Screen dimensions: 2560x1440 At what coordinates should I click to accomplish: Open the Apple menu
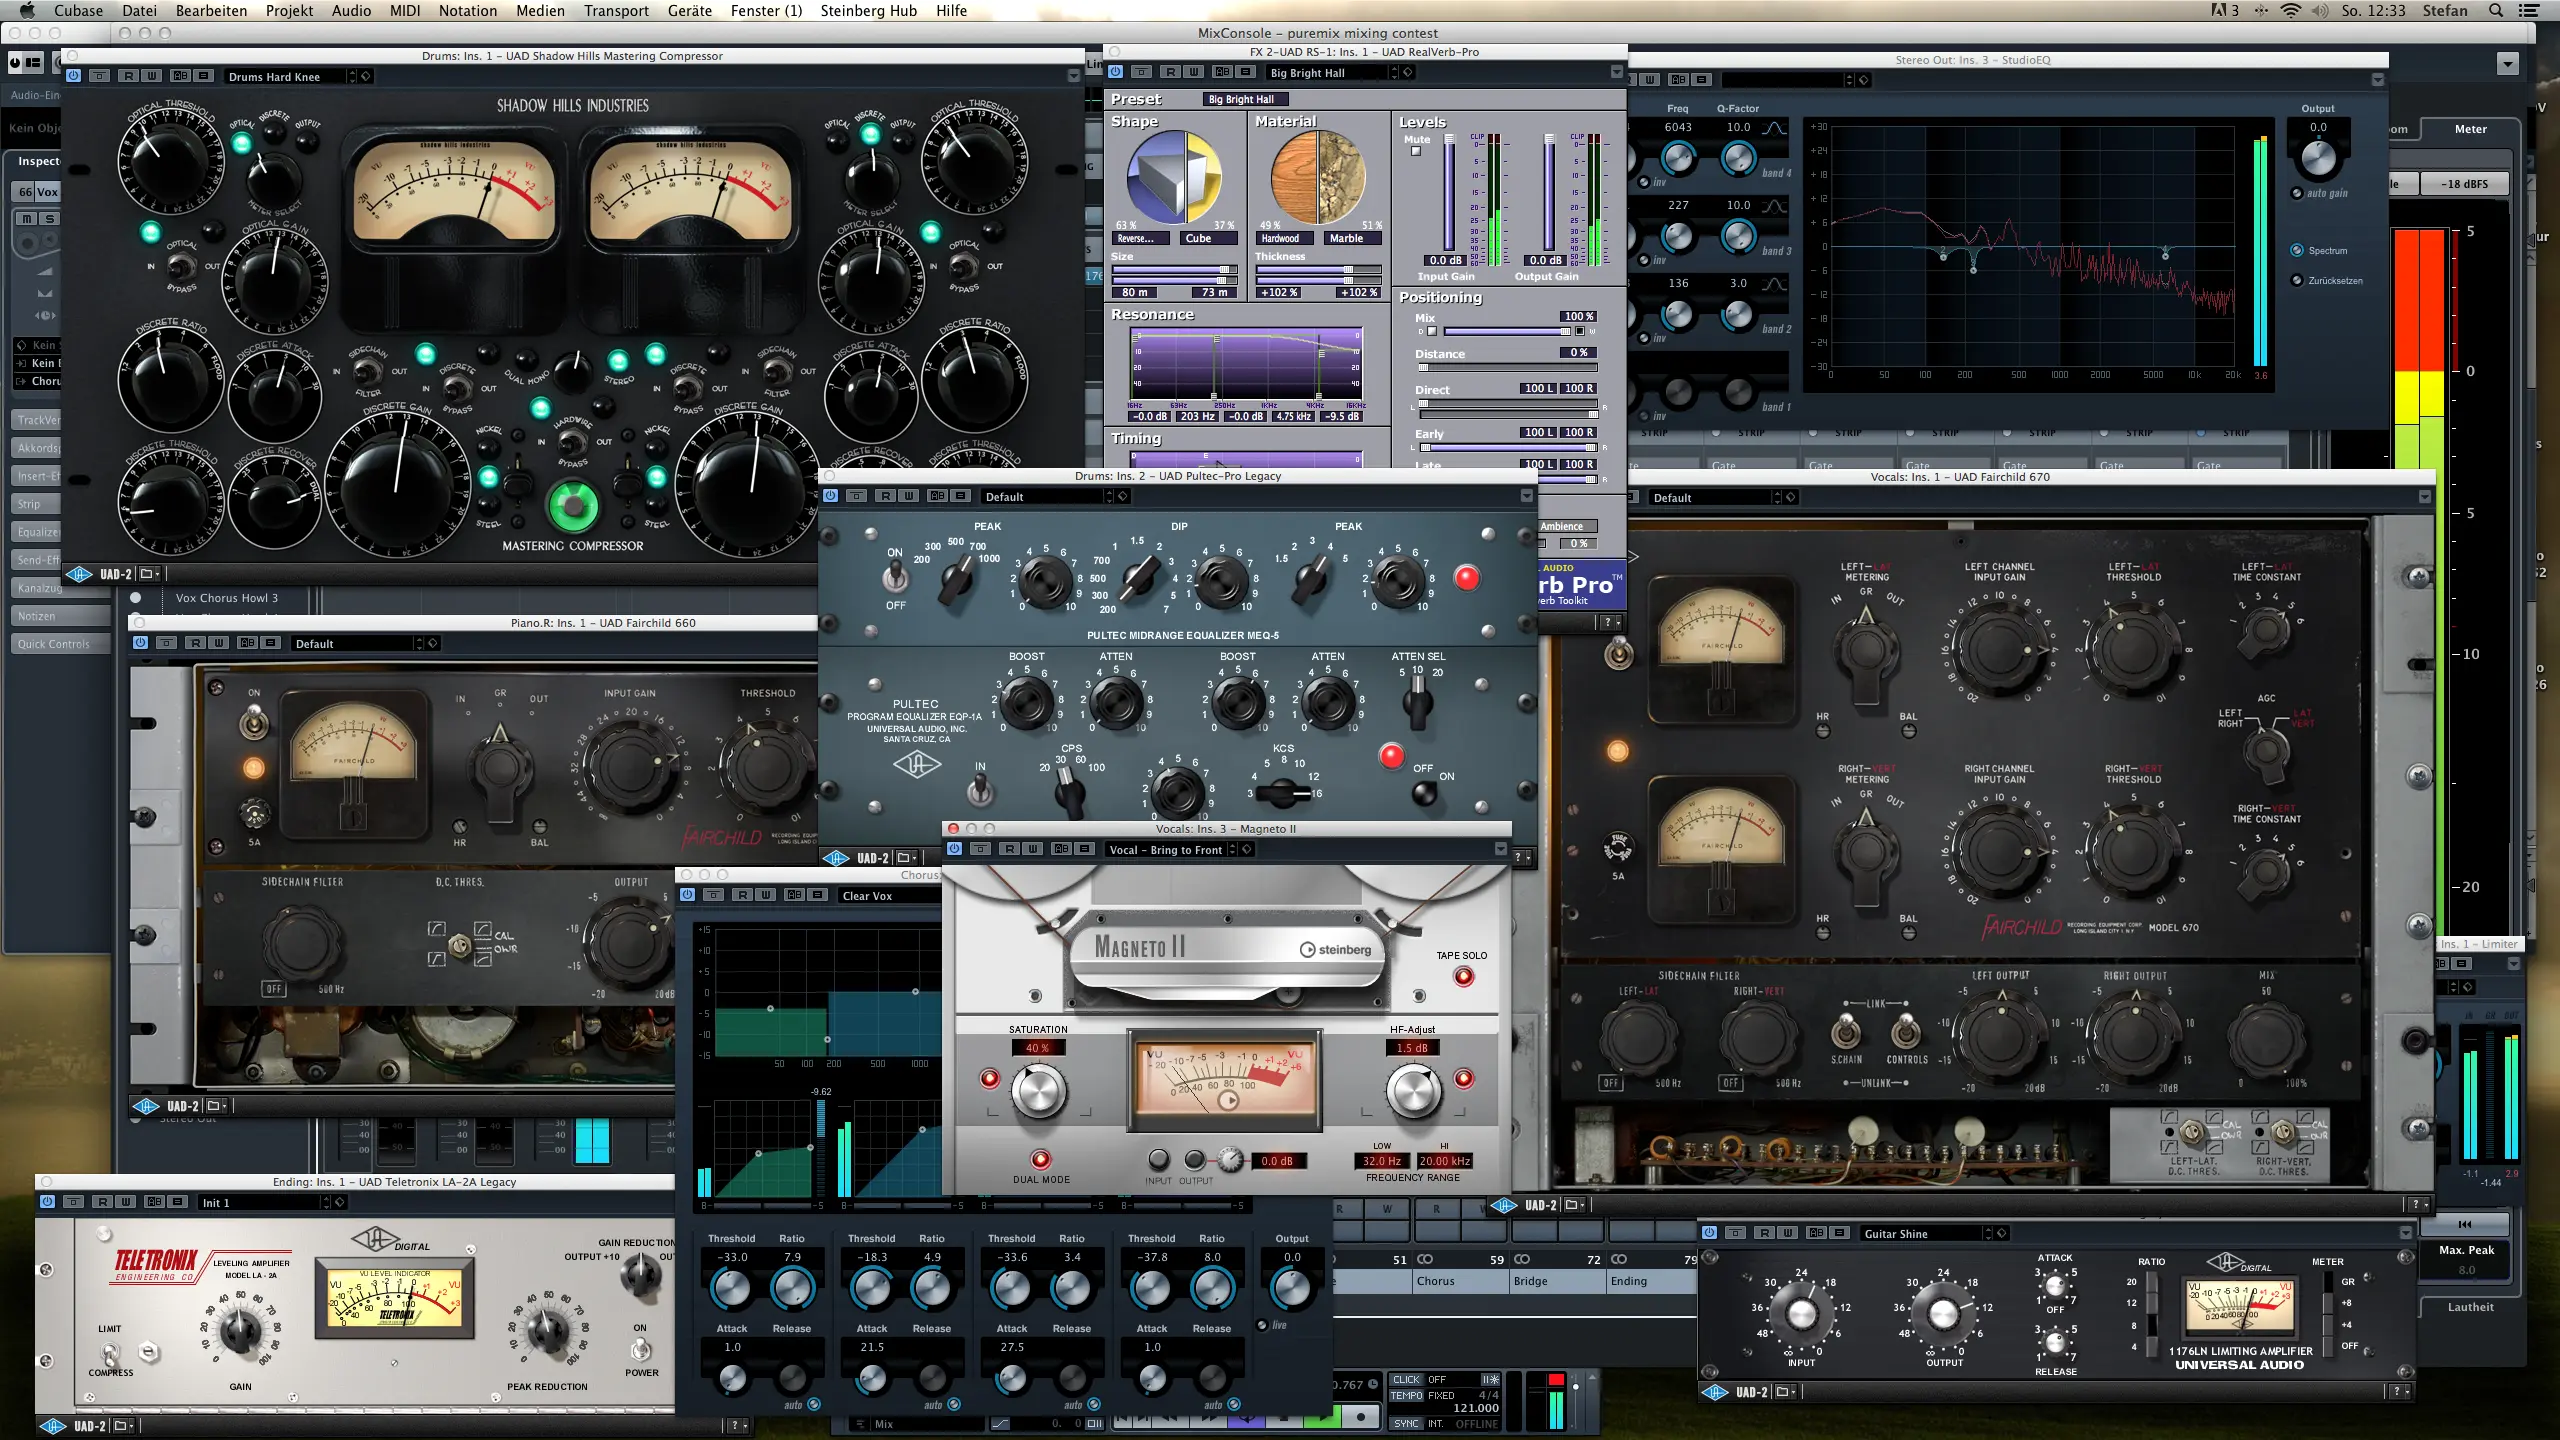click(x=27, y=11)
